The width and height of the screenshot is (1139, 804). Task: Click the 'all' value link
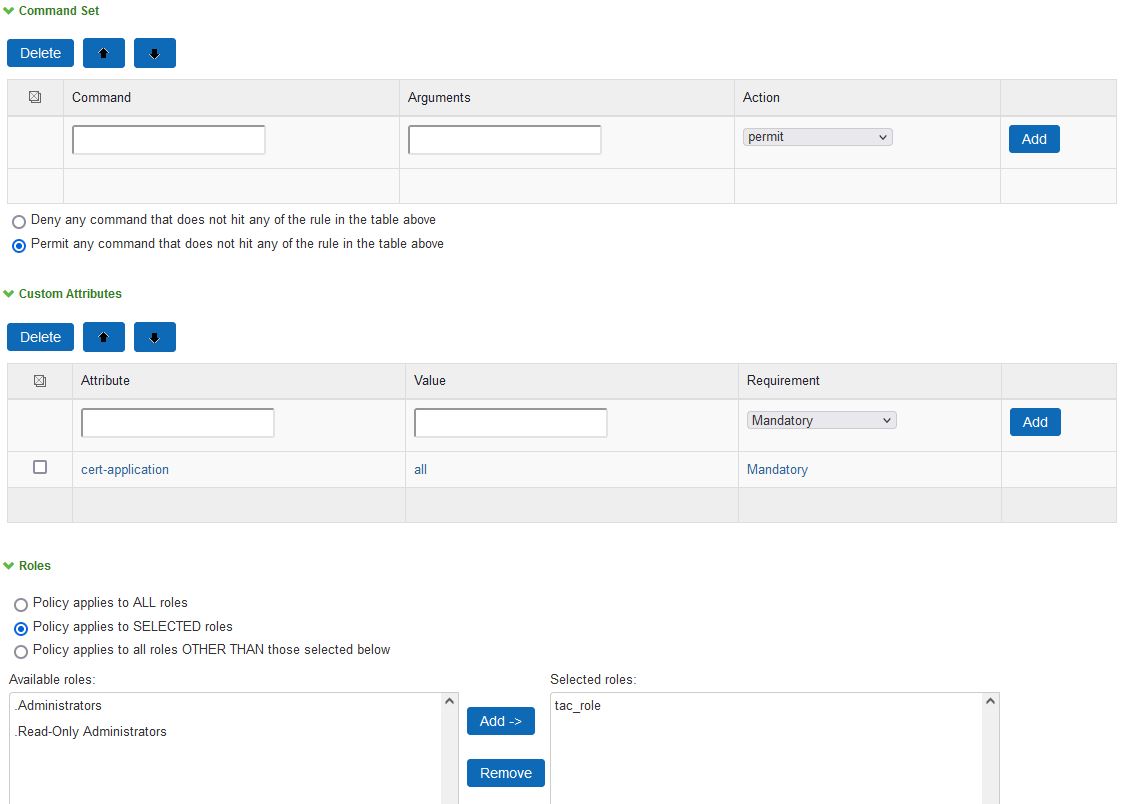tap(421, 469)
